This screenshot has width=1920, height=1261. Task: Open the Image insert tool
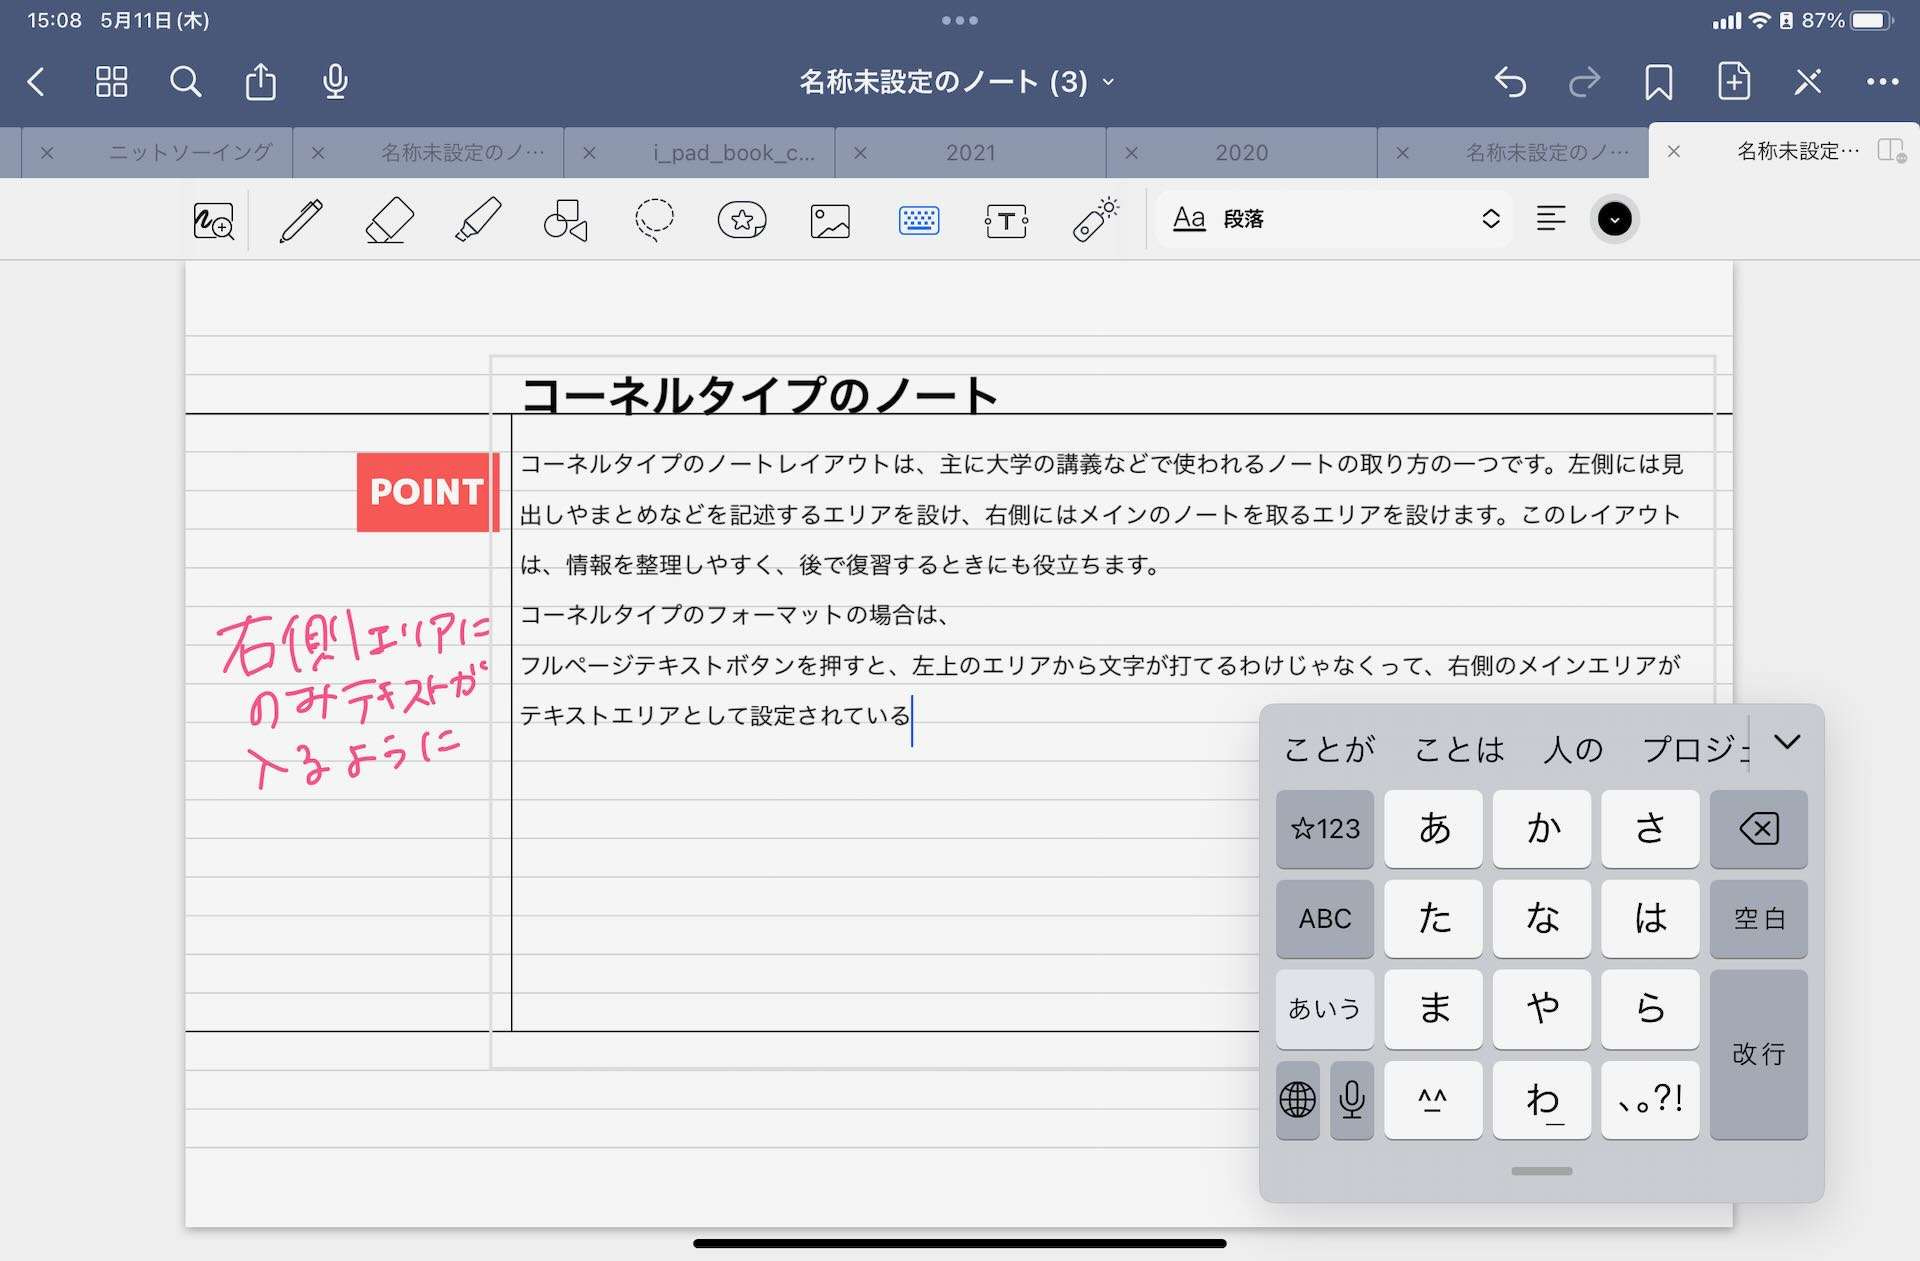[x=830, y=220]
